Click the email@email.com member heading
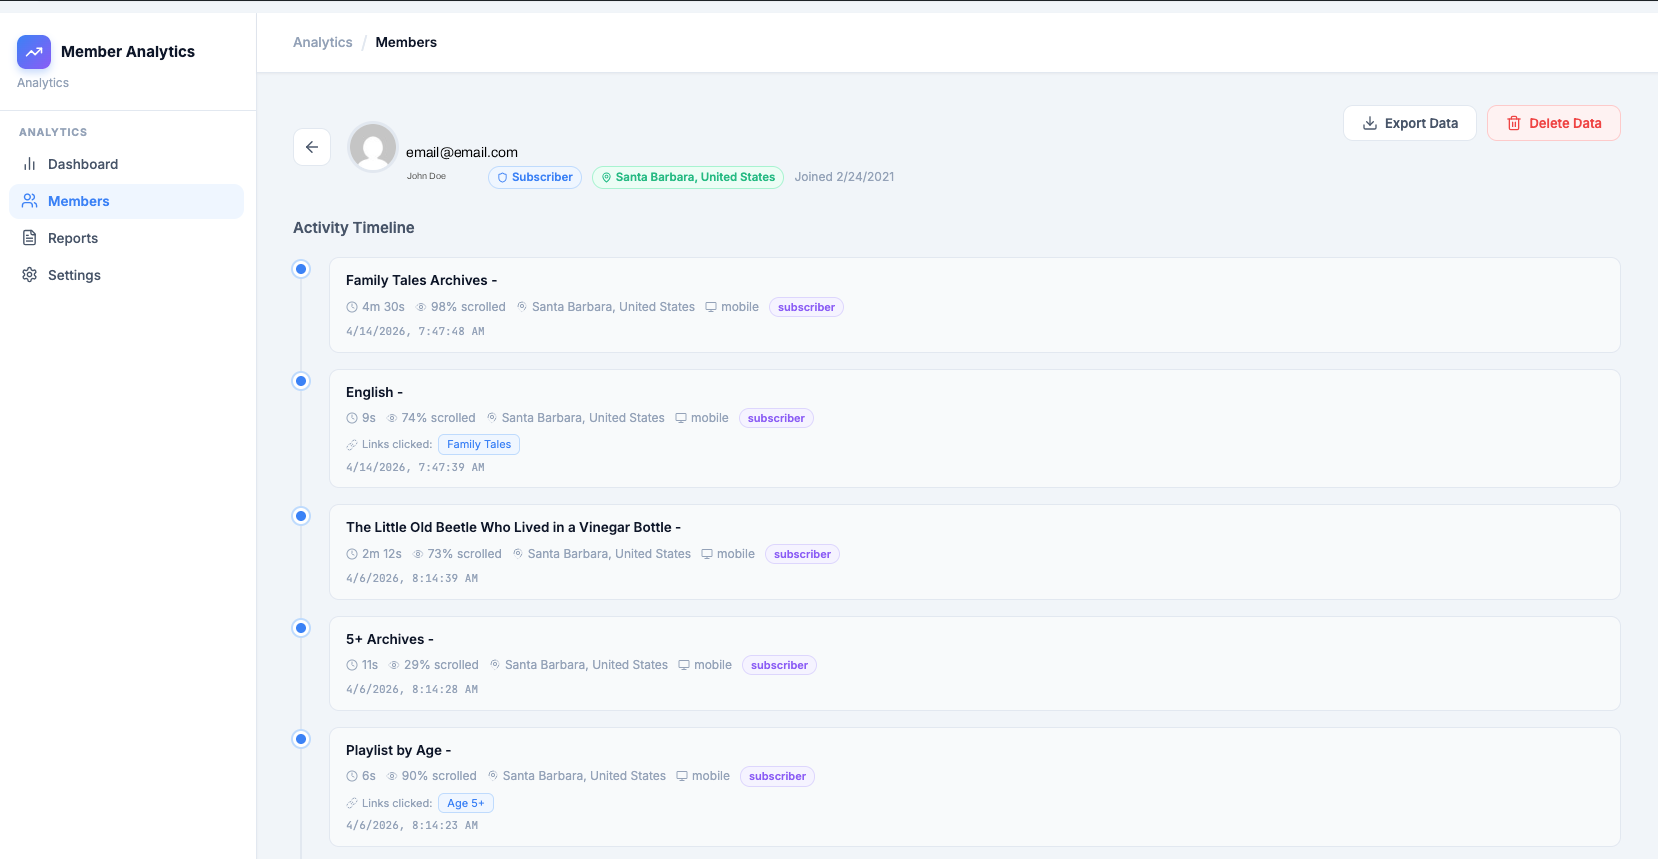Image resolution: width=1658 pixels, height=859 pixels. pyautogui.click(x=462, y=152)
